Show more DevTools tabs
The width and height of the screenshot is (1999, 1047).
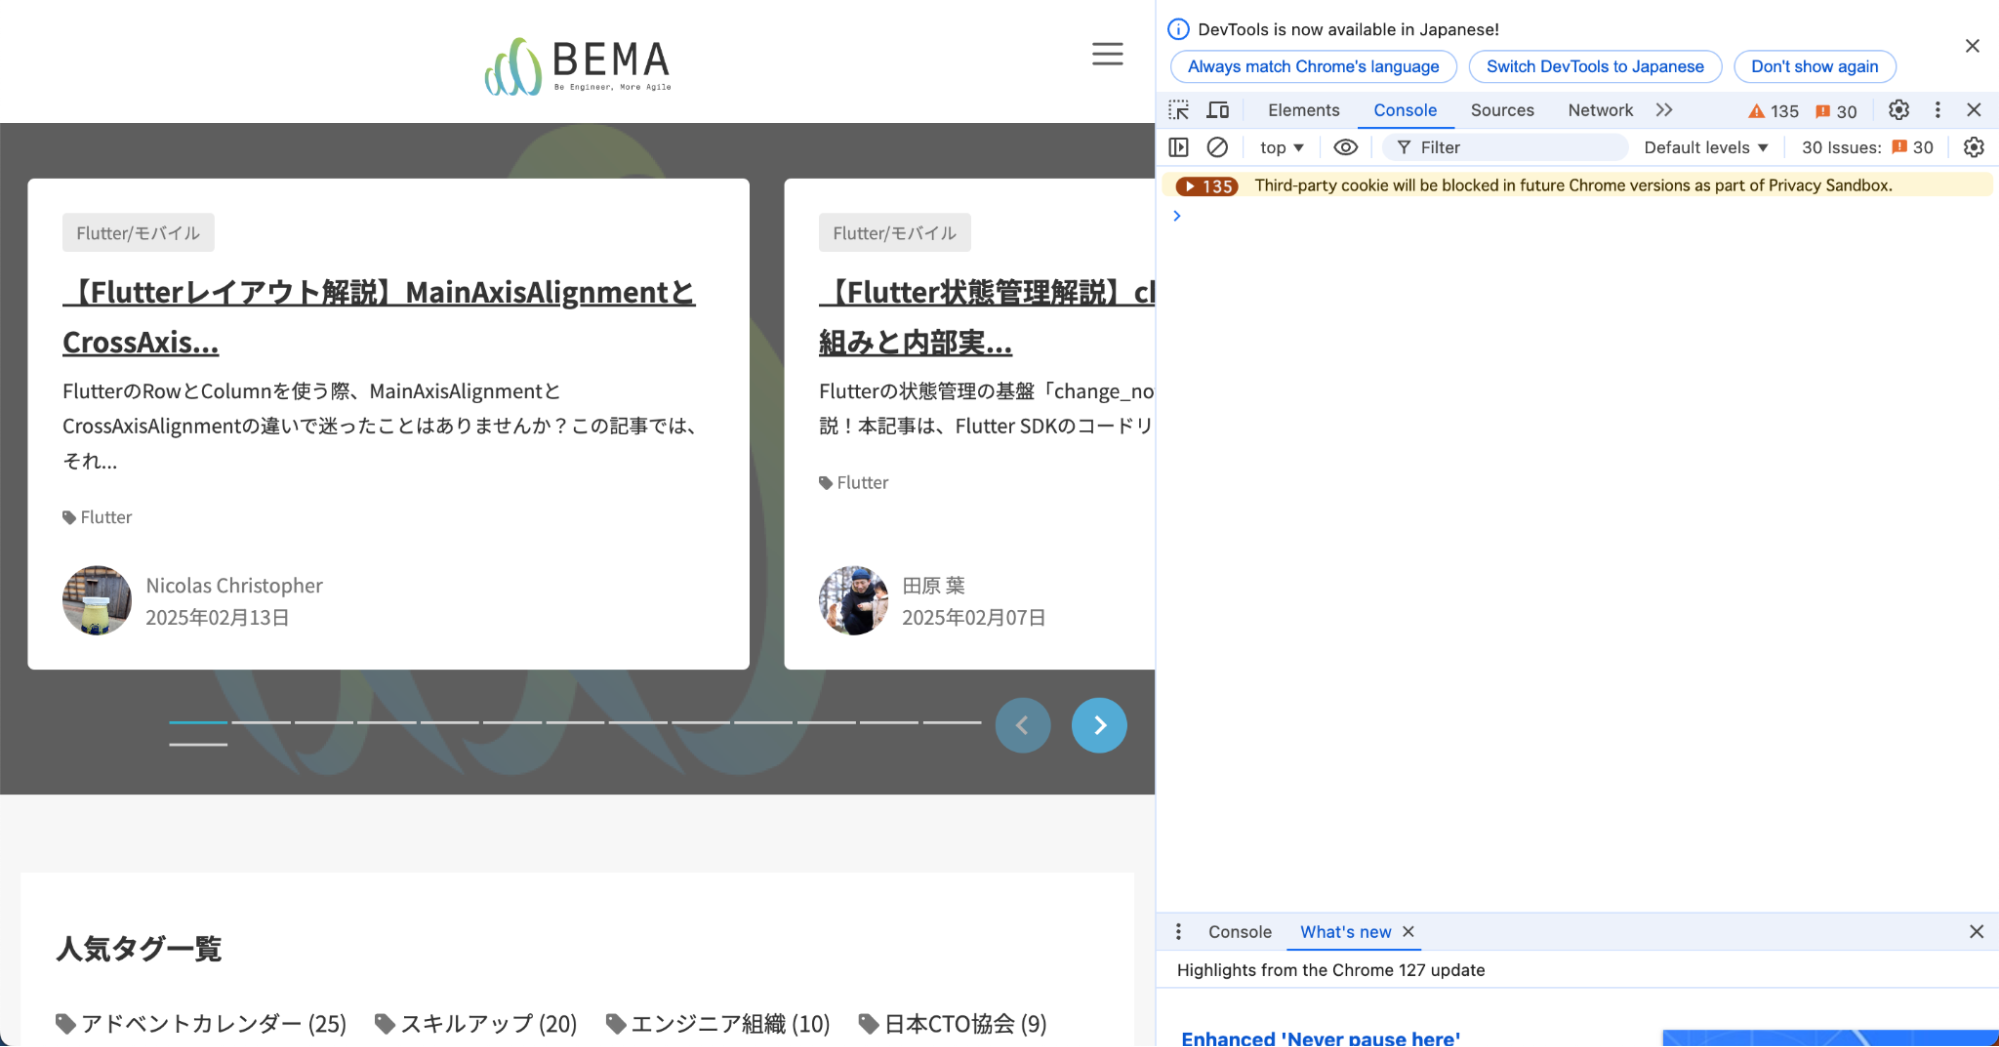point(1664,110)
